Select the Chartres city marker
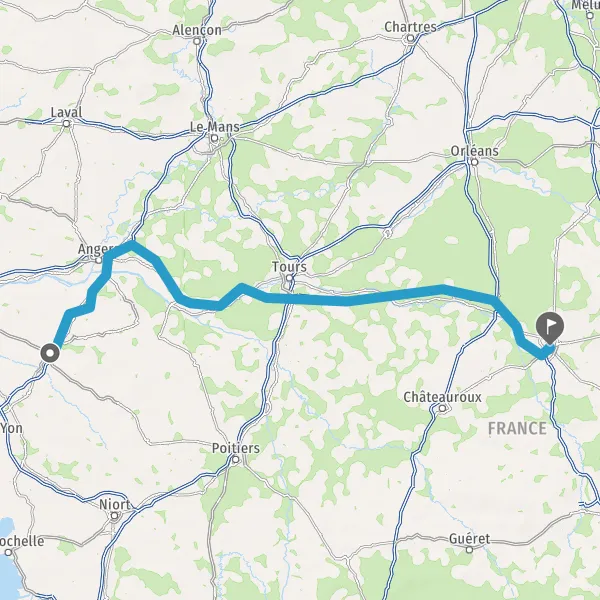Viewport: 600px width, 600px height. [x=411, y=38]
